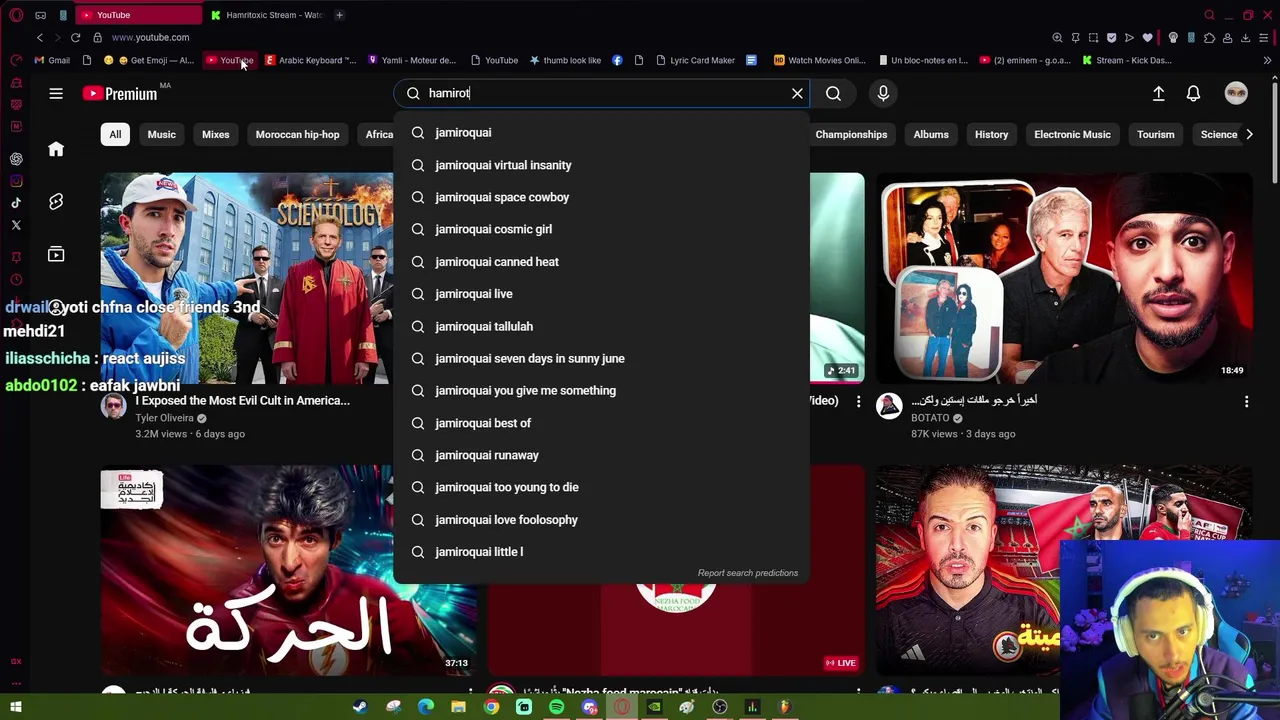Open the Windows Start button
Image resolution: width=1280 pixels, height=720 pixels.
point(15,707)
